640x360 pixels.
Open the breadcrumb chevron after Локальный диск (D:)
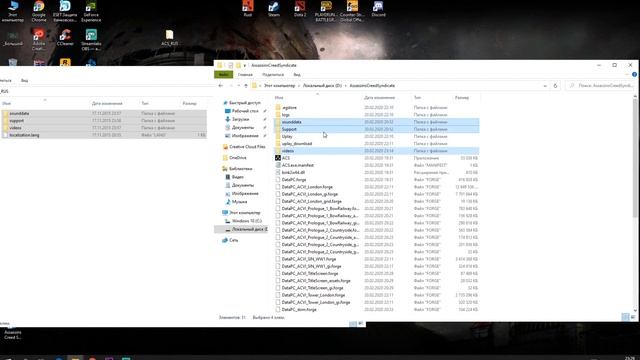coord(346,86)
